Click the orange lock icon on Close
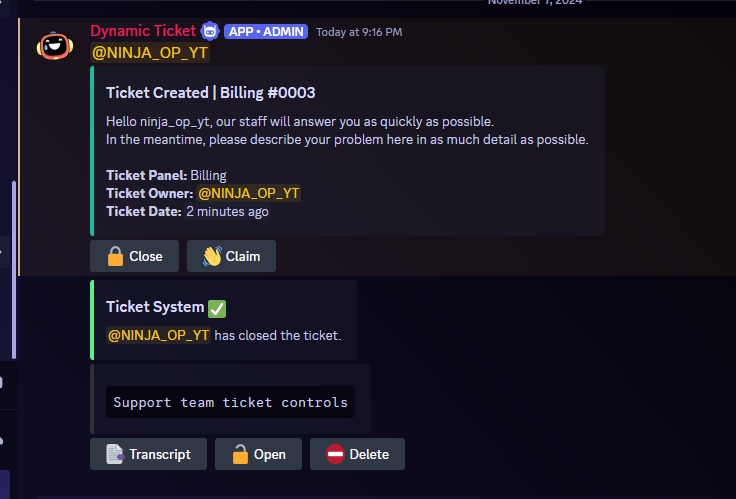This screenshot has height=499, width=736. click(x=115, y=256)
